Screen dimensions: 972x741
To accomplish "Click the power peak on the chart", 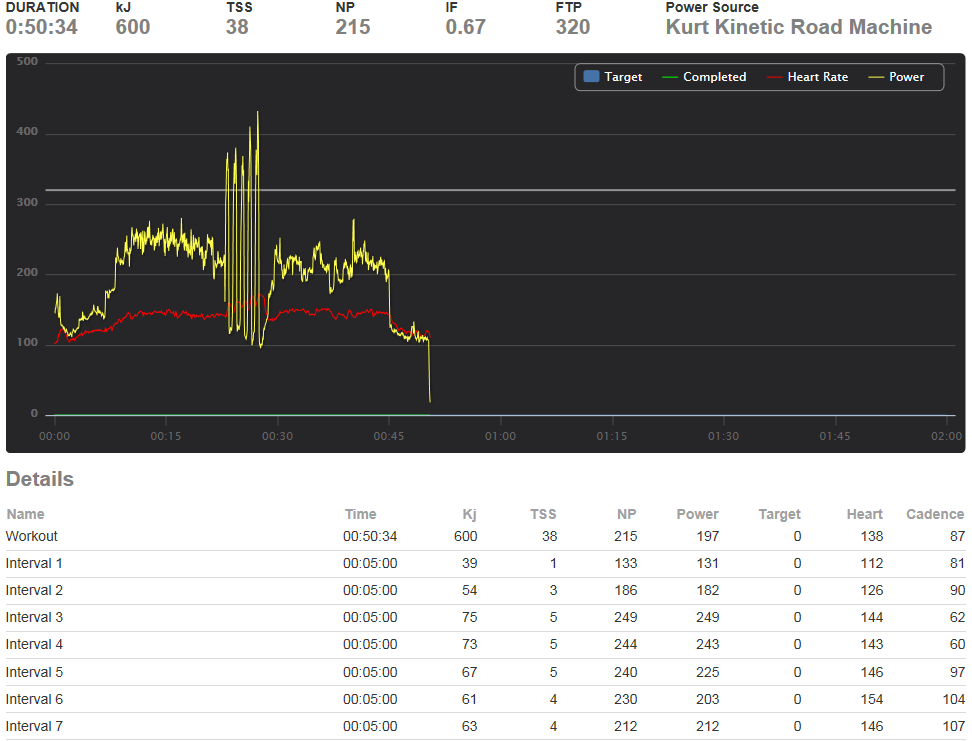I will coord(258,113).
